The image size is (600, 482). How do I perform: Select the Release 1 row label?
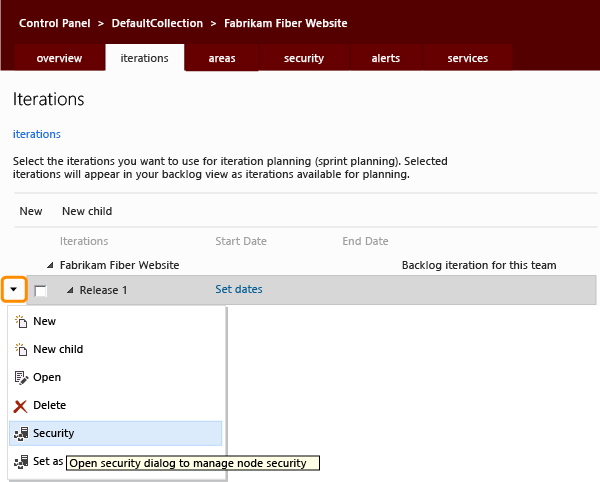pos(103,290)
